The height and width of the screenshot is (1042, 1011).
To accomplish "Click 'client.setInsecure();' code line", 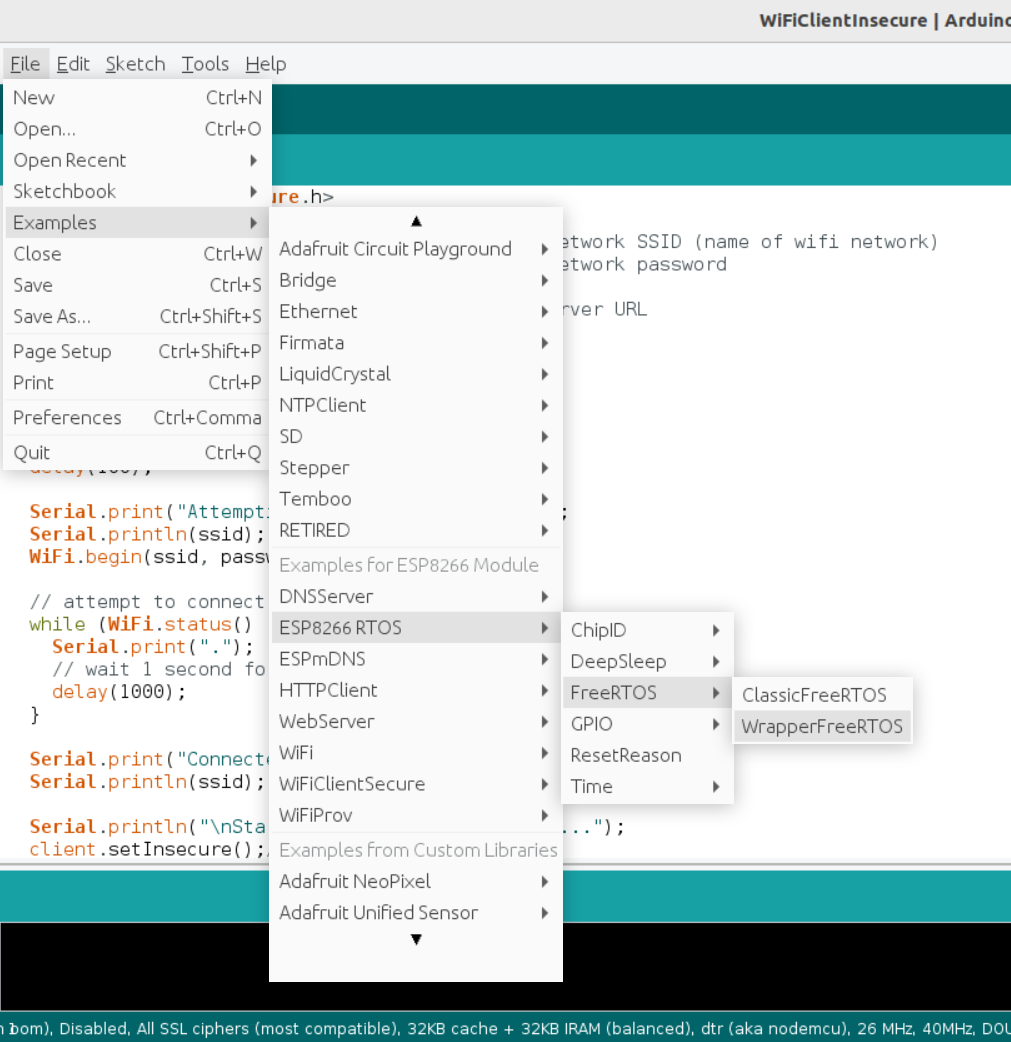I will pos(147,849).
